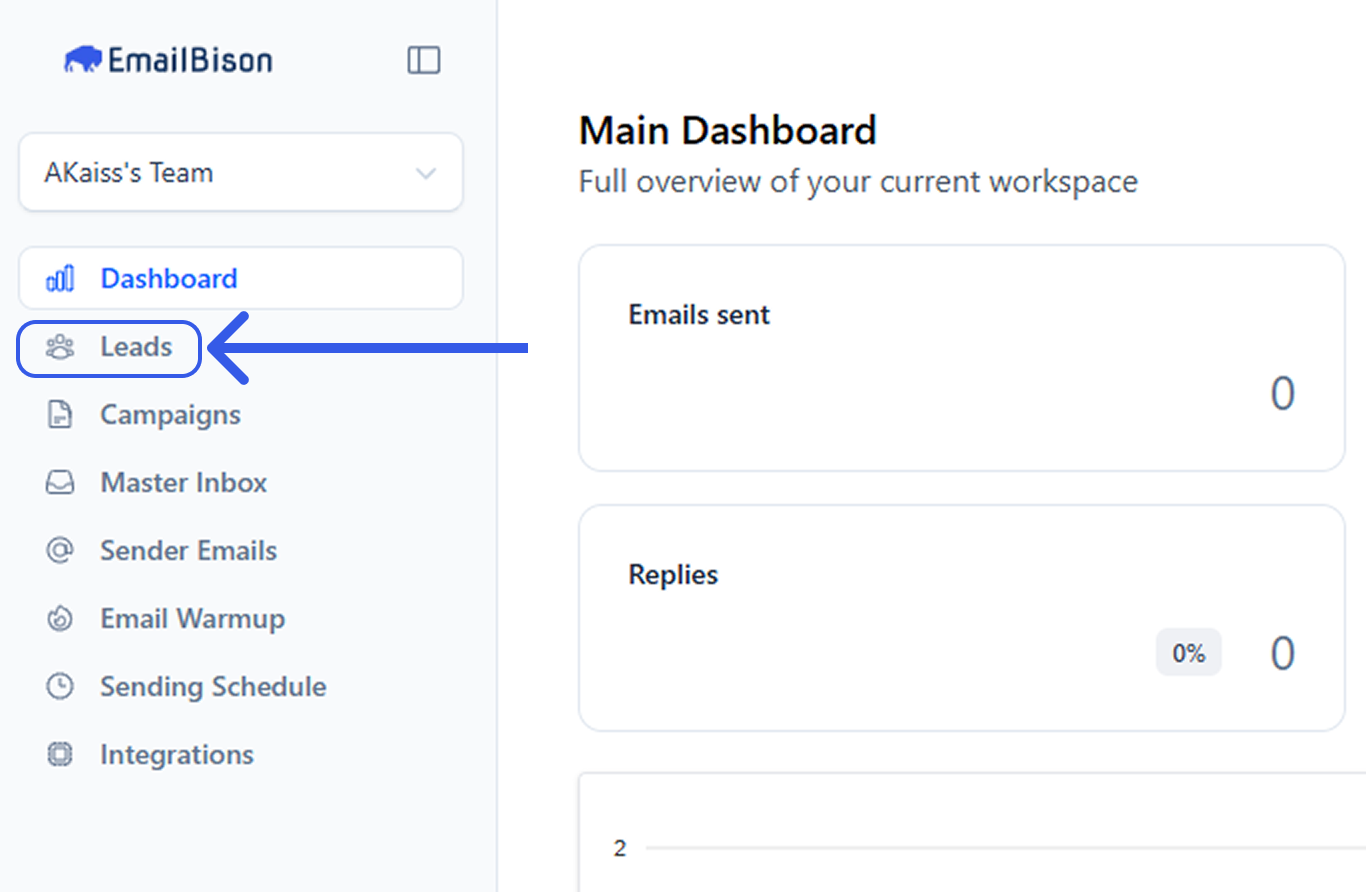Select the Campaigns text label in sidebar
The height and width of the screenshot is (892, 1366).
coord(170,415)
